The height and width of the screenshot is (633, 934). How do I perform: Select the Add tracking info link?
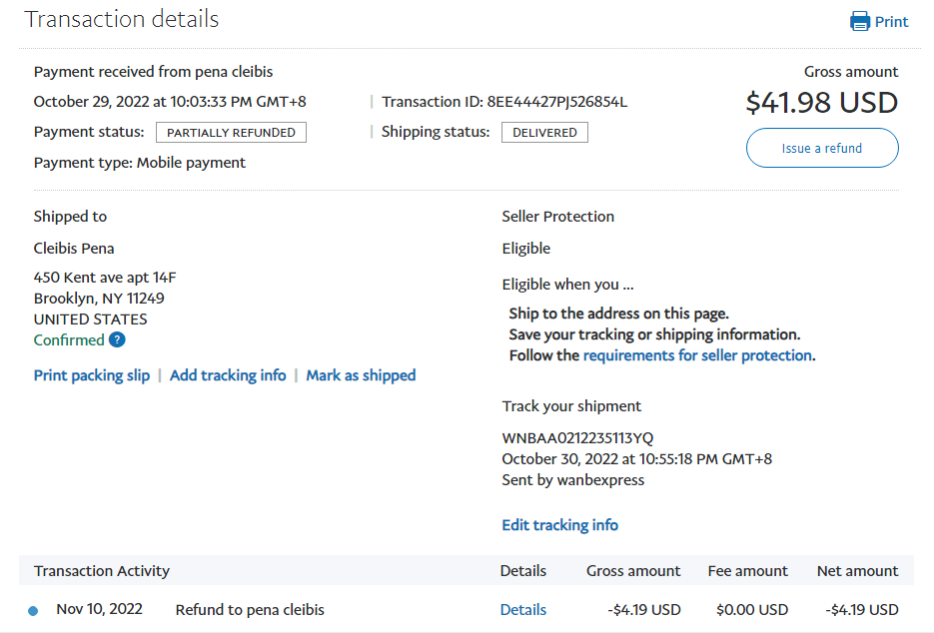[228, 375]
